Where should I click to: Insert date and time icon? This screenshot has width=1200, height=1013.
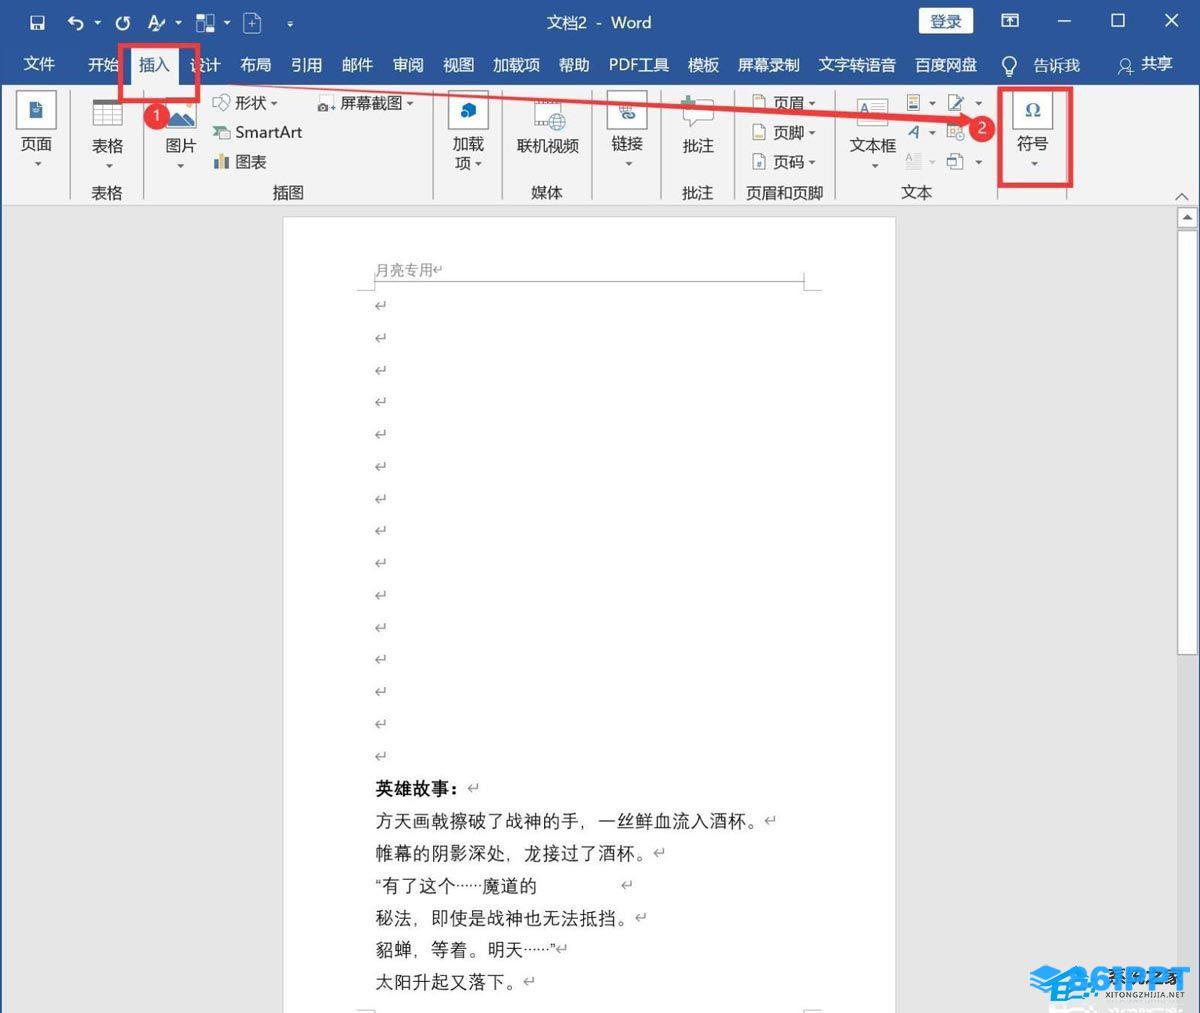point(956,132)
